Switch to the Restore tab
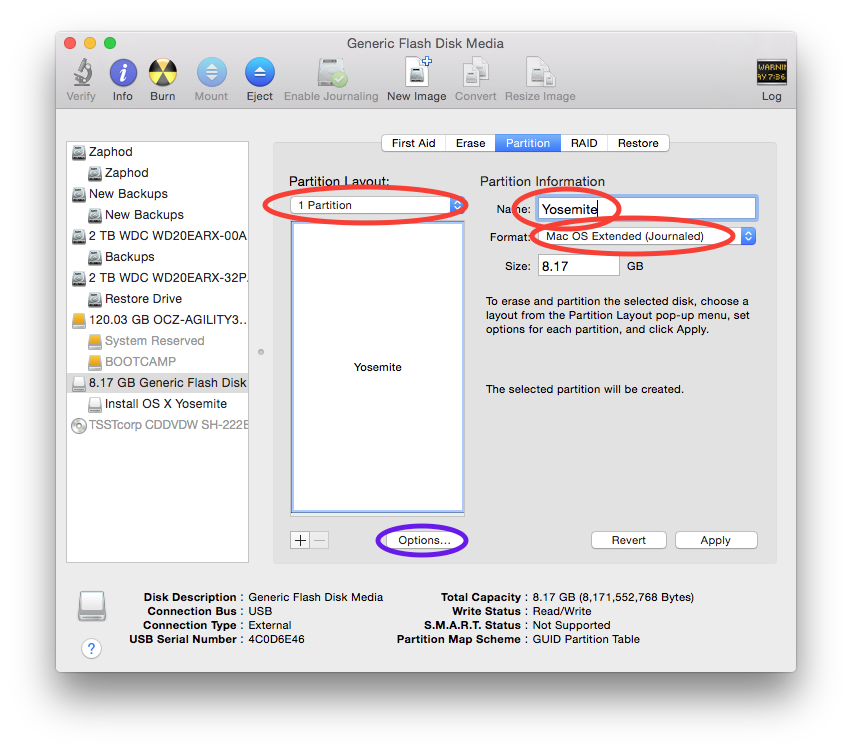 [638, 143]
